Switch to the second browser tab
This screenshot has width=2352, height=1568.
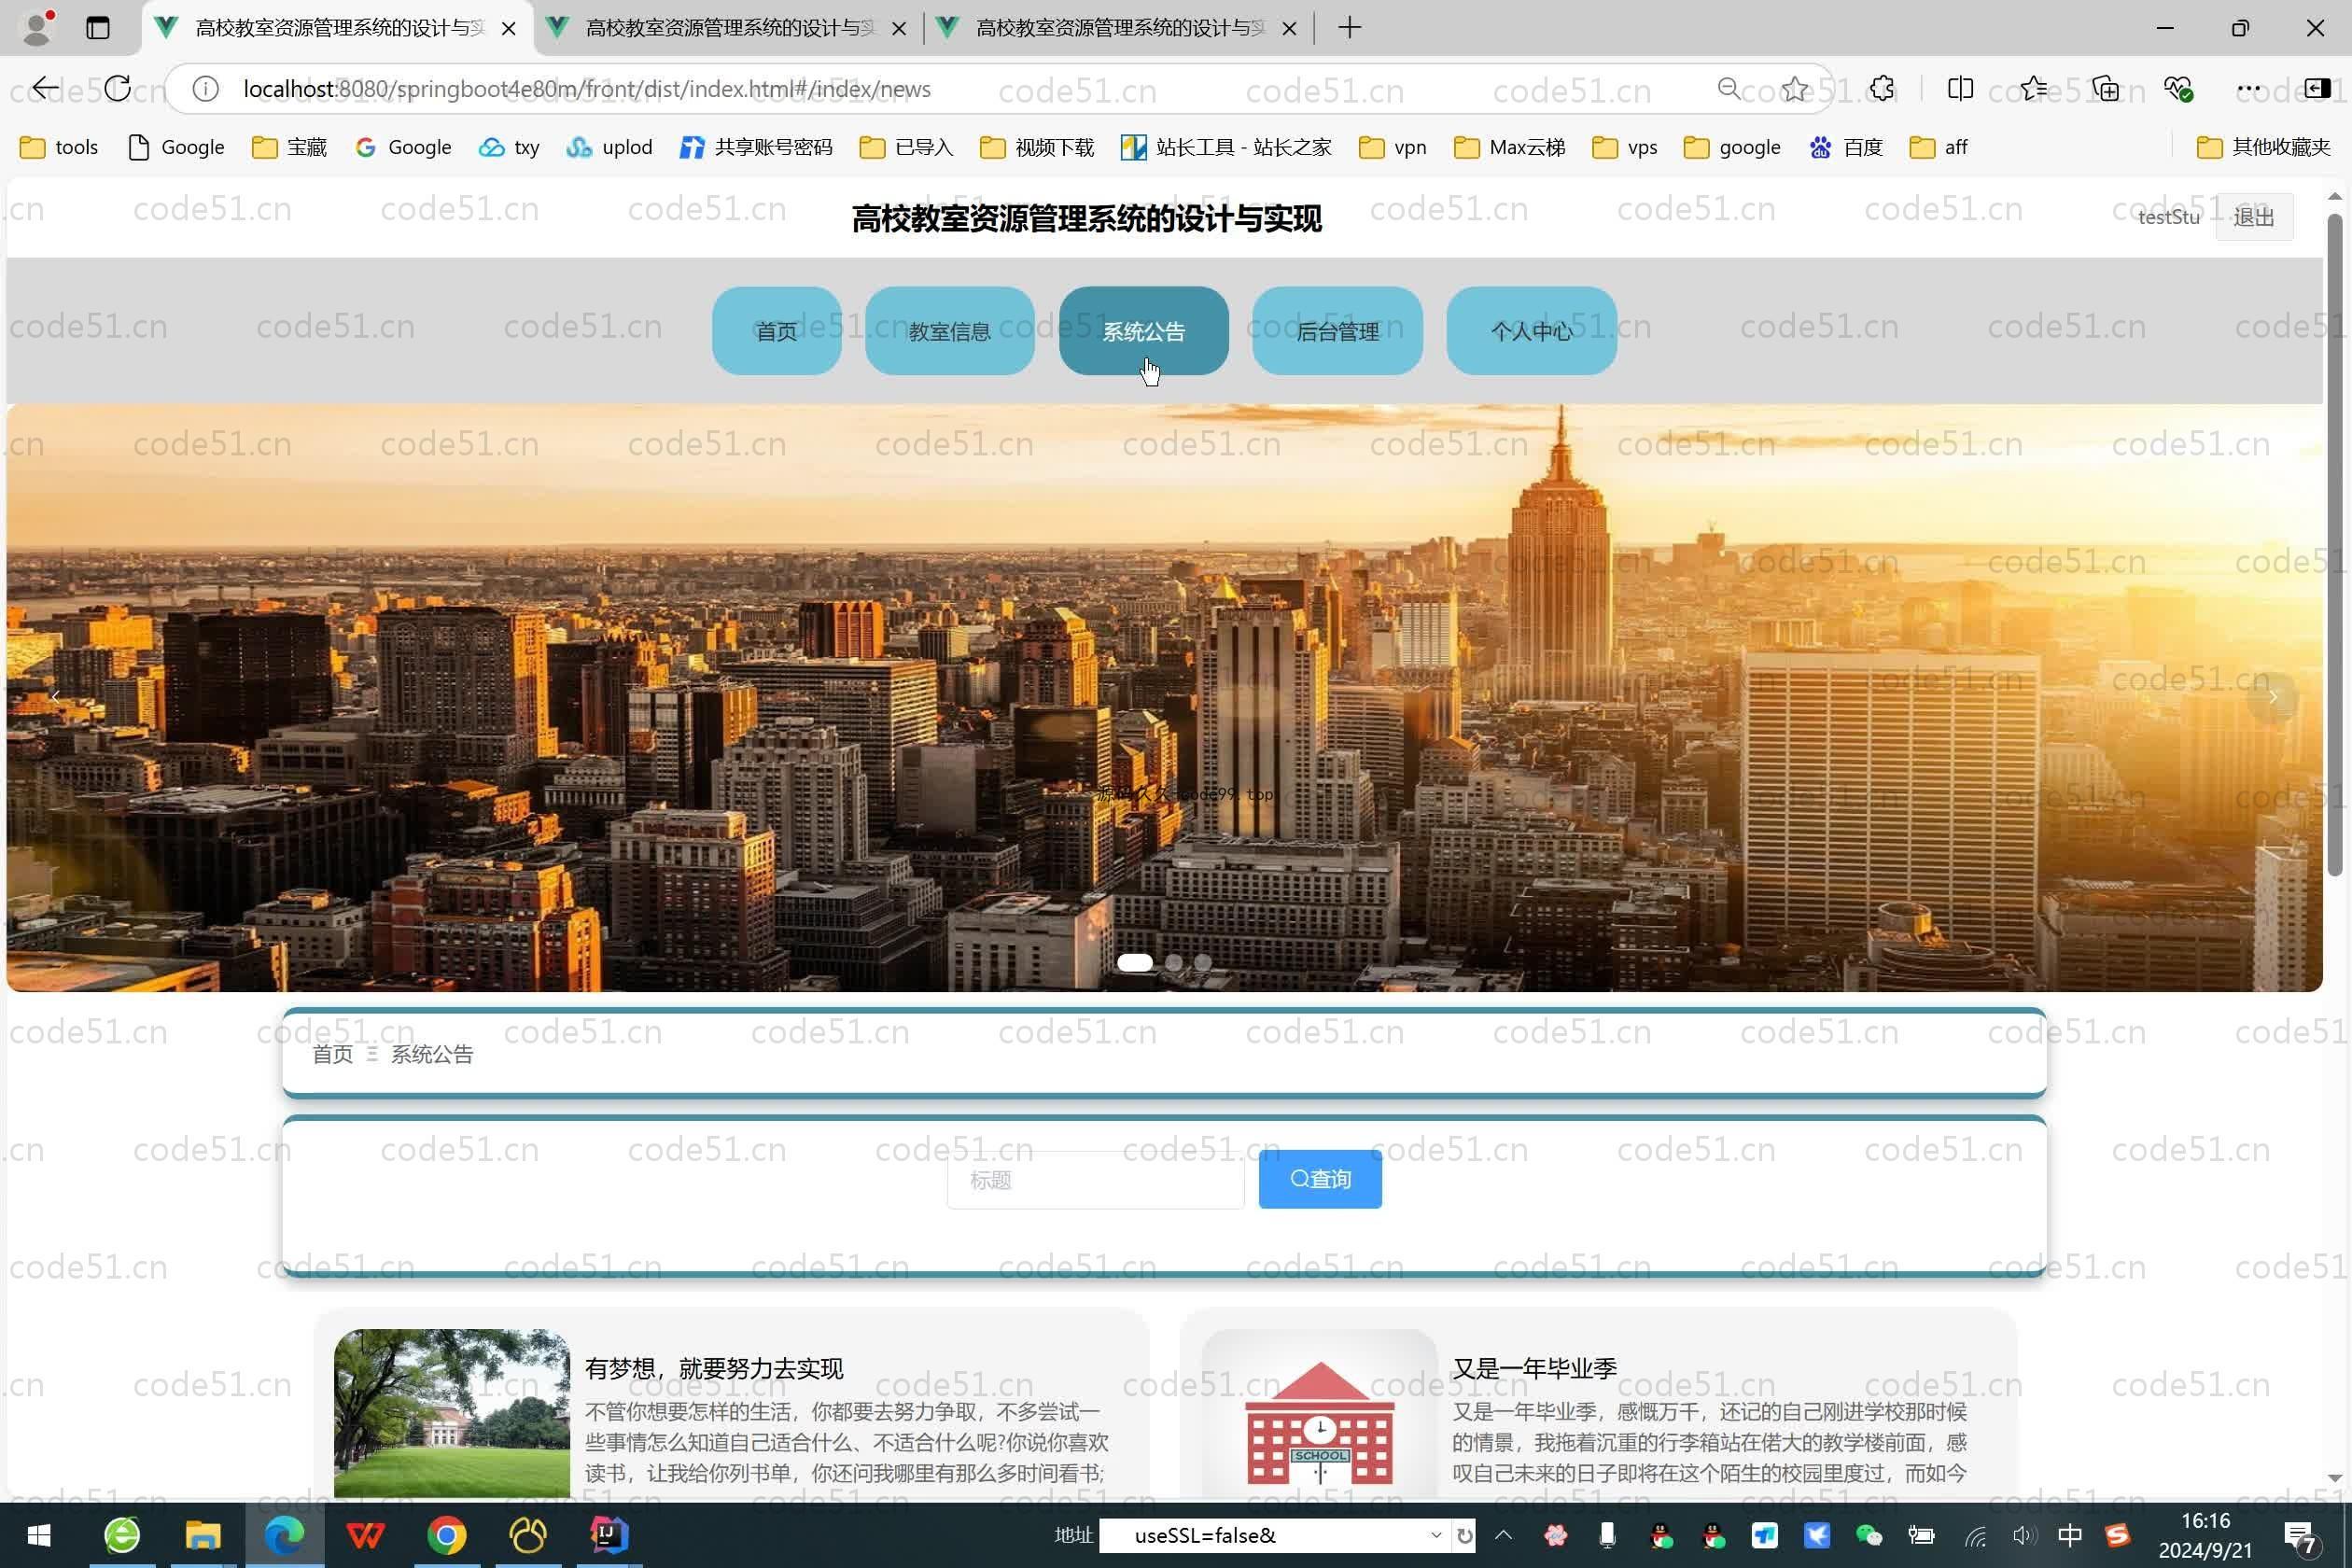(x=729, y=28)
